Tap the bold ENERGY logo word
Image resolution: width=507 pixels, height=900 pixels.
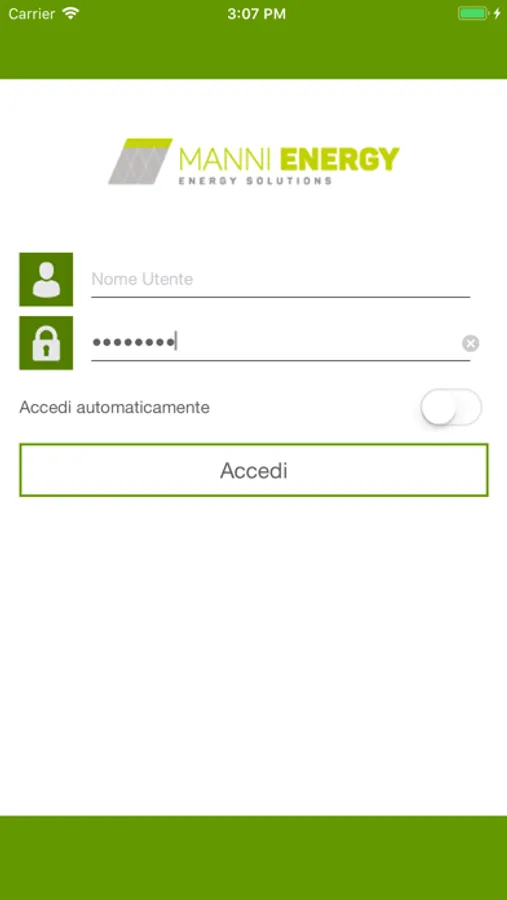pyautogui.click(x=339, y=159)
